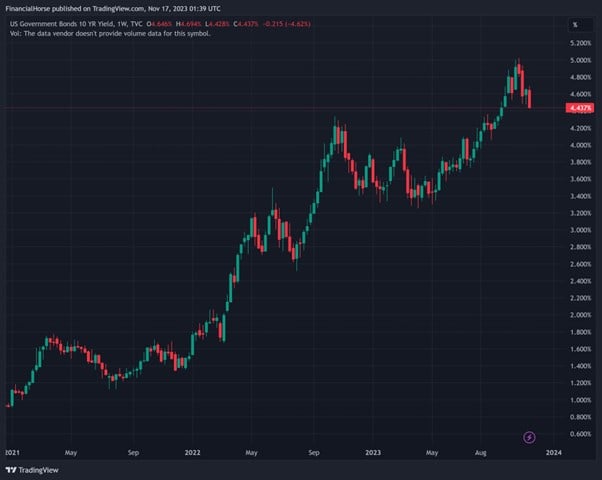Select the 1.600% price axis label
Image resolution: width=602 pixels, height=480 pixels.
point(580,349)
